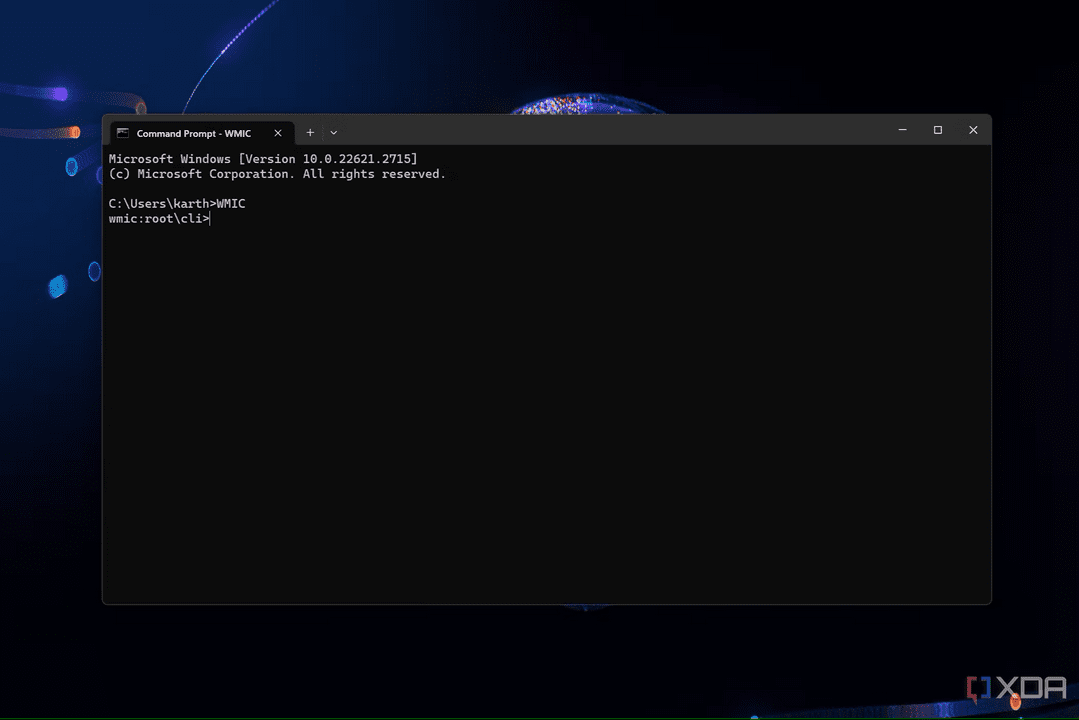Image resolution: width=1079 pixels, height=720 pixels.
Task: Maximize the terminal window
Action: 938,130
